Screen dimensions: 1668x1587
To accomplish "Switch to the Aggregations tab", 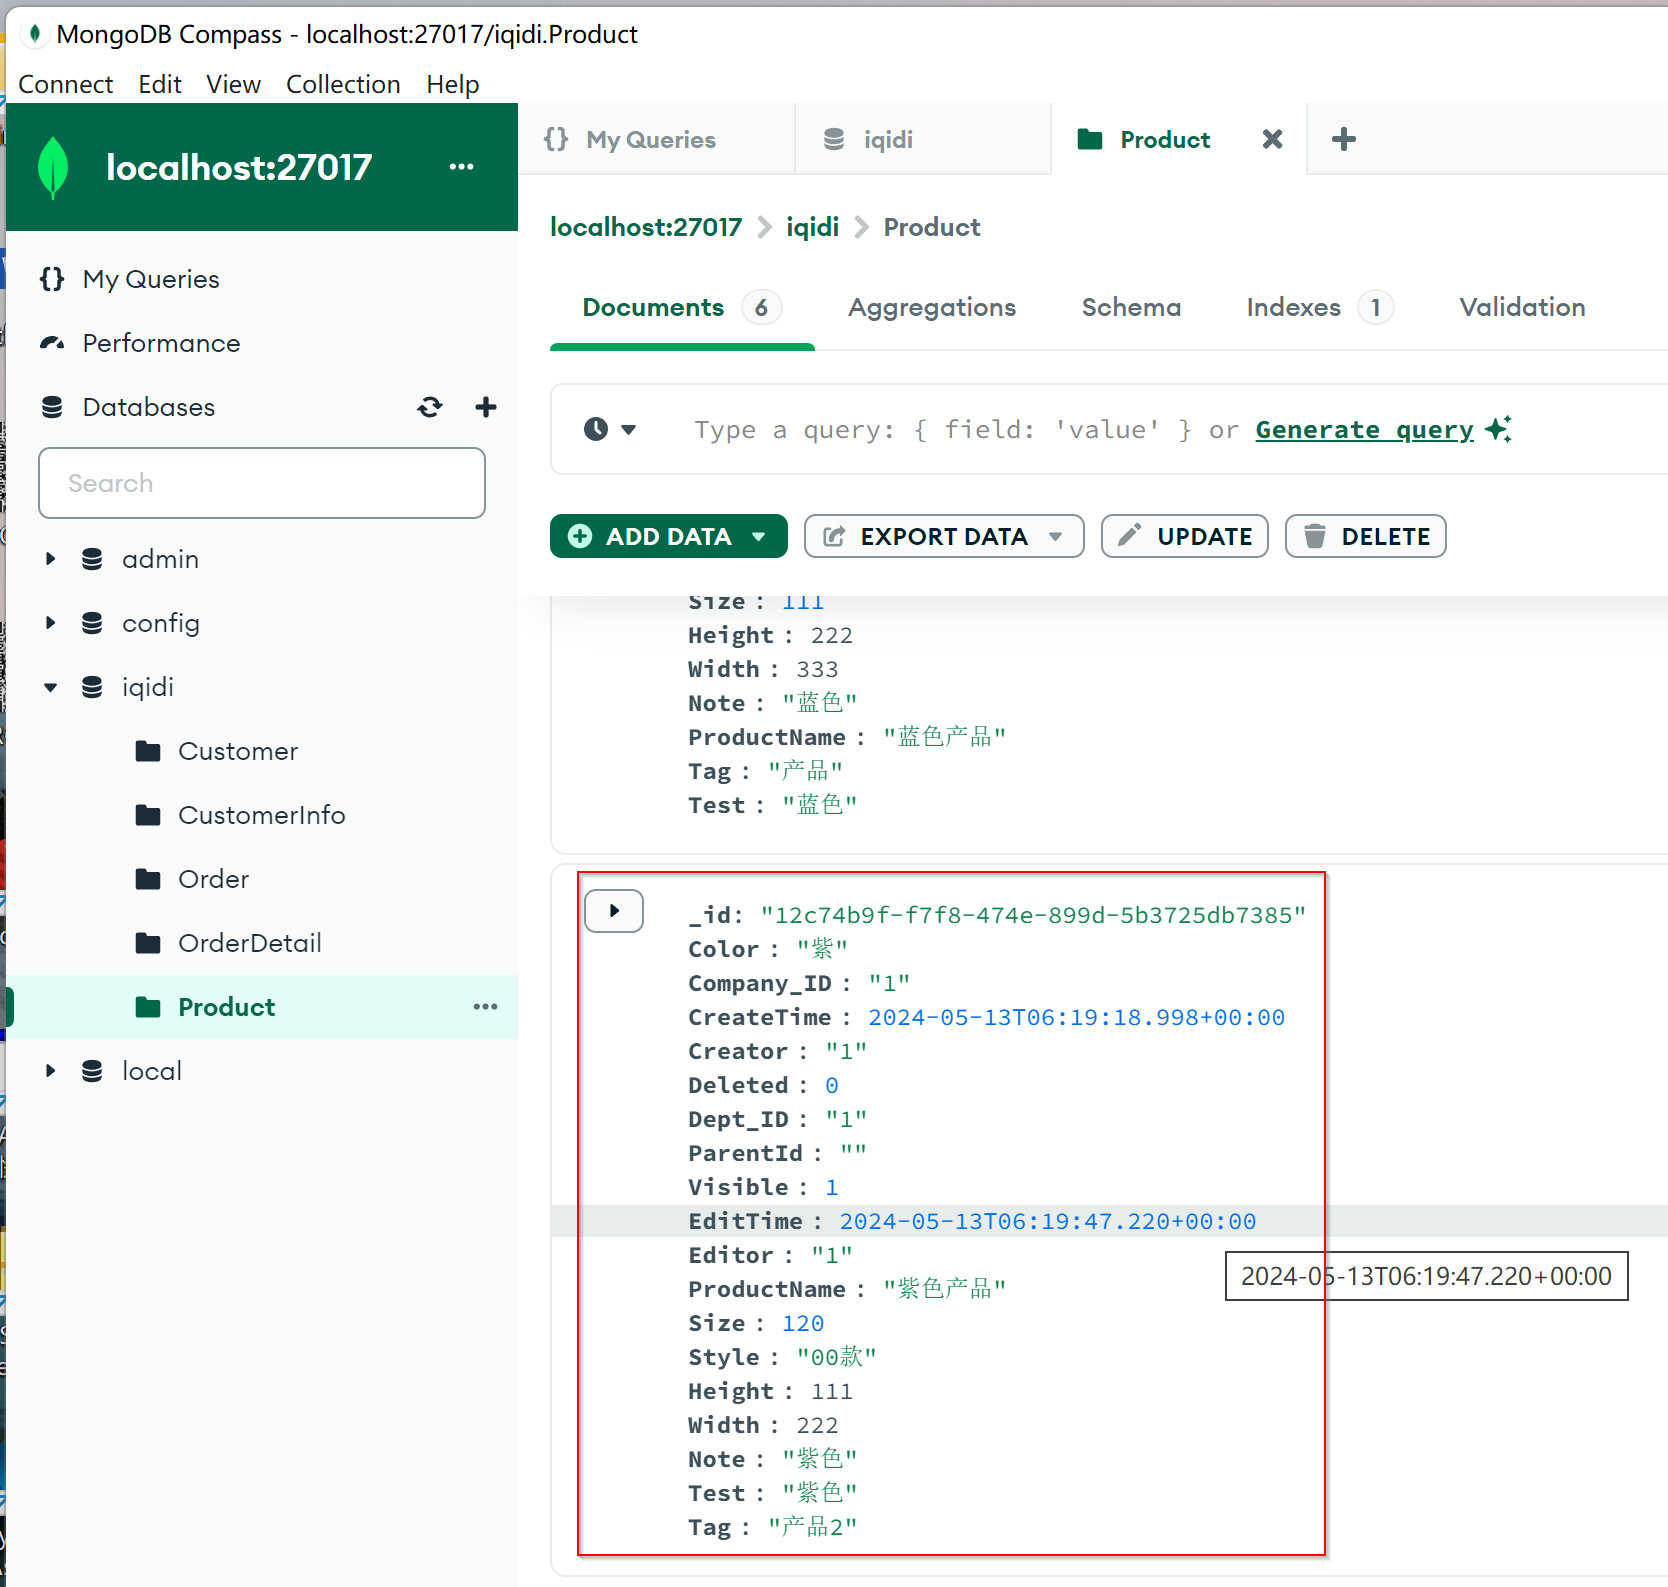I will (x=932, y=307).
